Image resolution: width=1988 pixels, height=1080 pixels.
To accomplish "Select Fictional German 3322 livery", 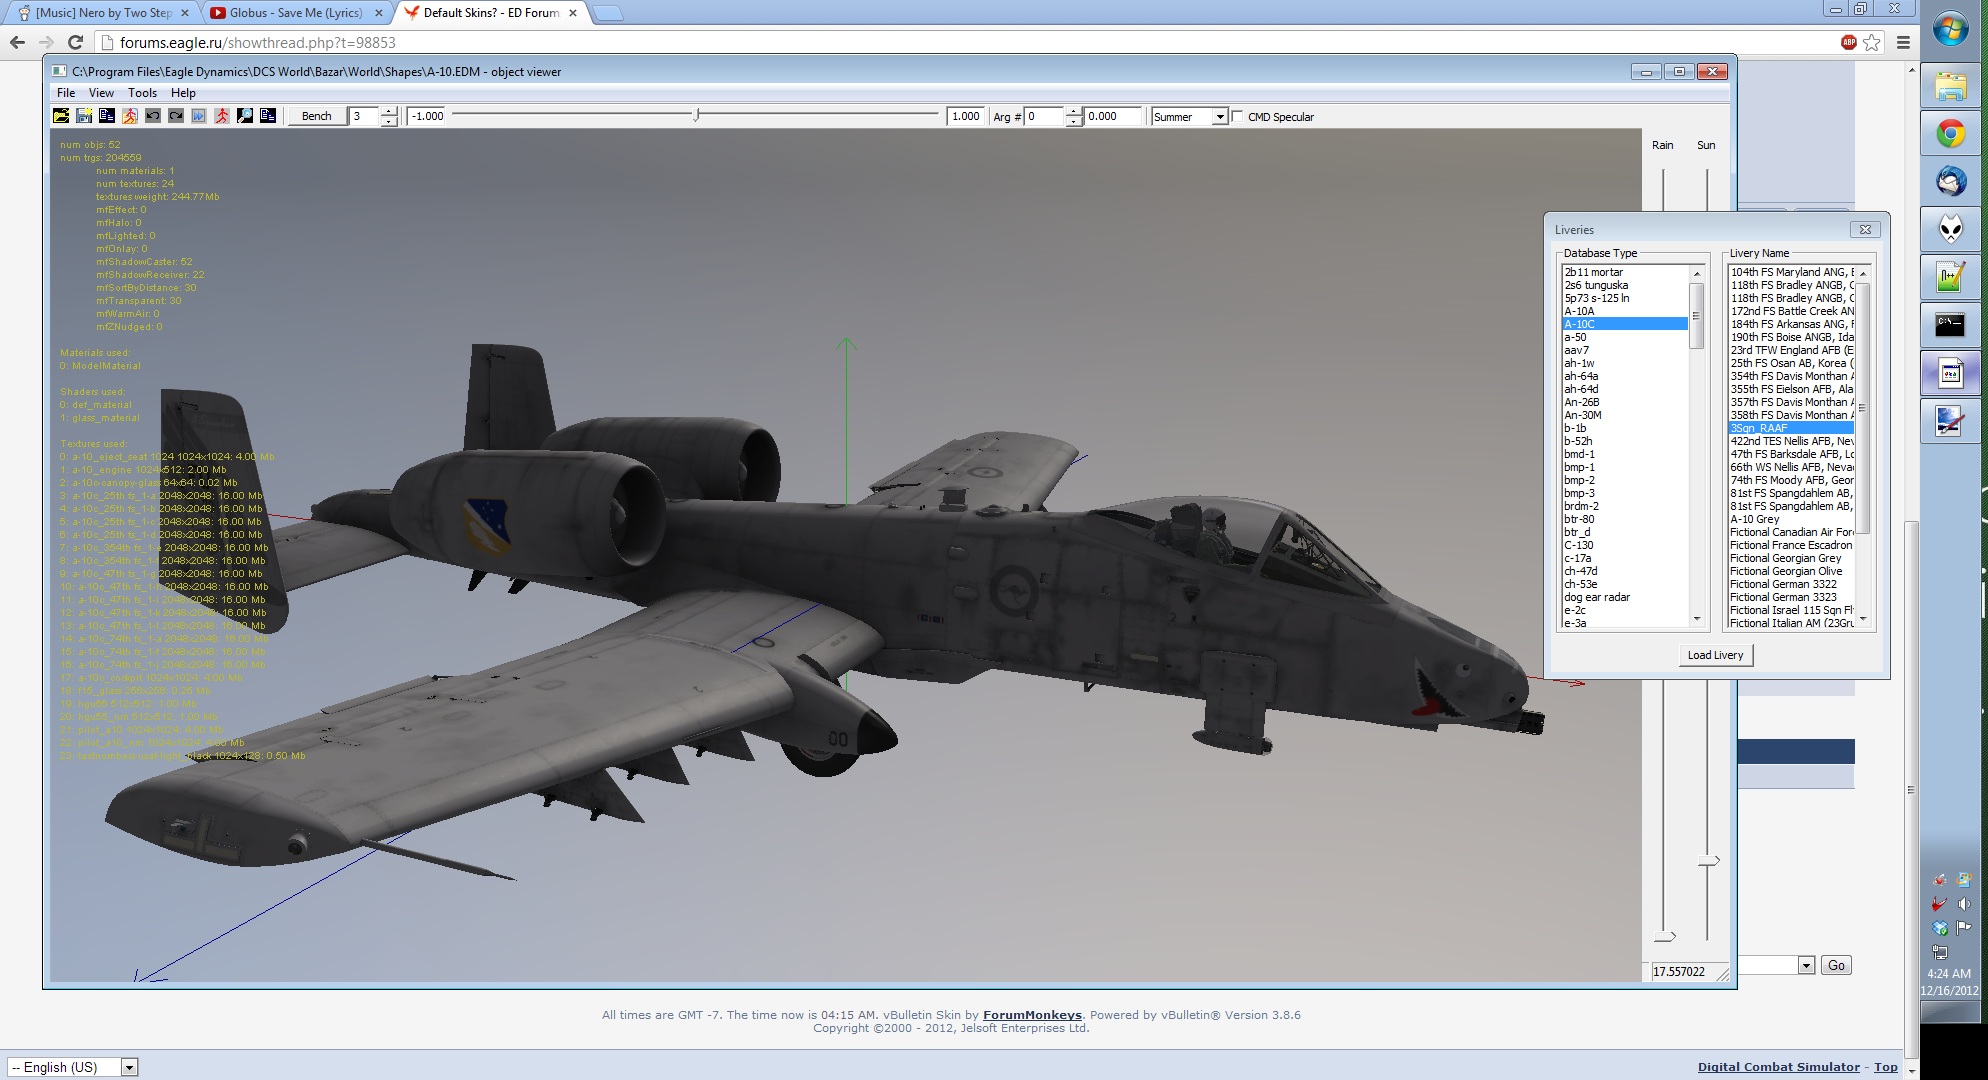I will (x=1791, y=584).
